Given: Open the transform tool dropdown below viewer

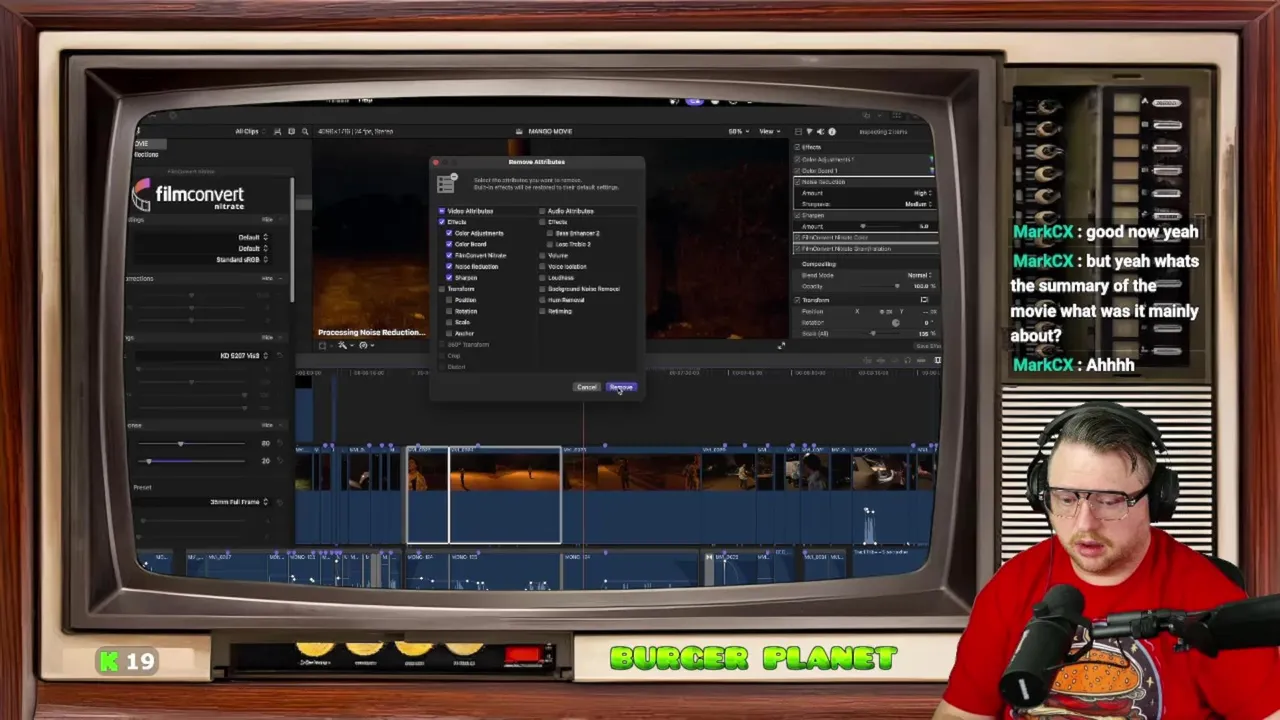Looking at the screenshot, I should 324,345.
